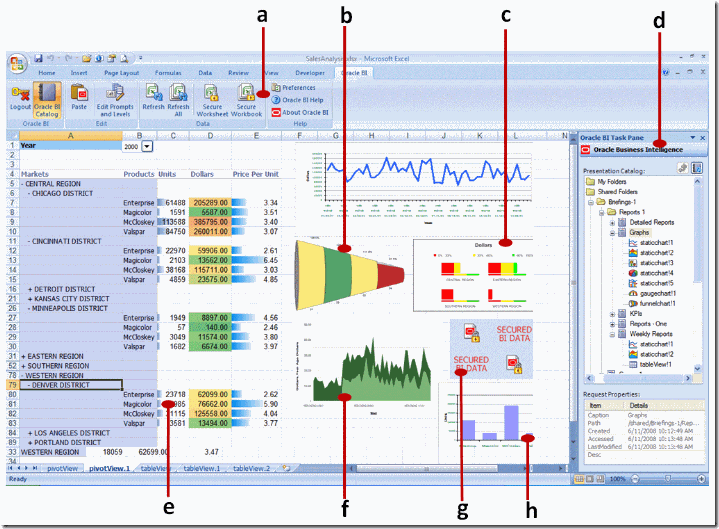Collapse the Briefings-1 folder node
Screen dimensions: 719x529
click(591, 202)
